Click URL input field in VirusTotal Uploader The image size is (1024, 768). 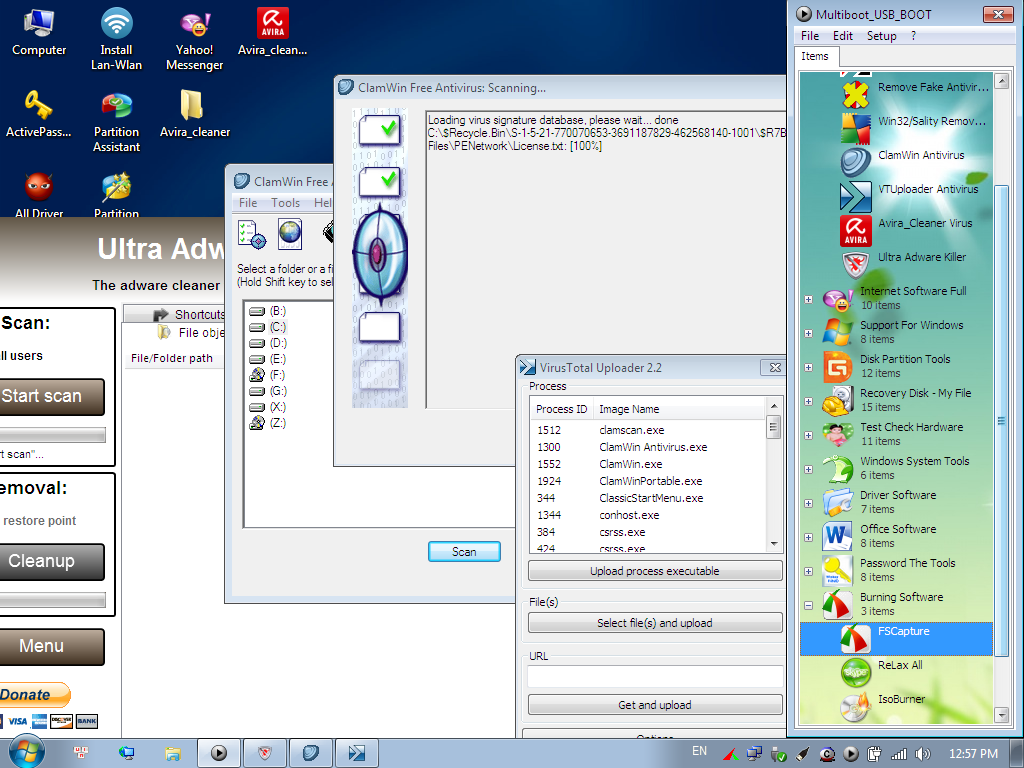coord(655,677)
